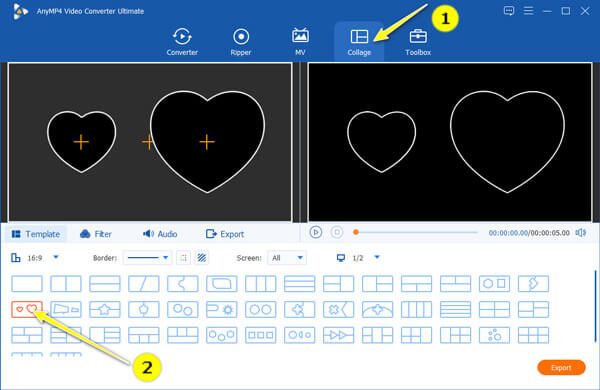Select the rounded inset shape template
Image resolution: width=600 pixels, height=390 pixels.
(x=222, y=284)
